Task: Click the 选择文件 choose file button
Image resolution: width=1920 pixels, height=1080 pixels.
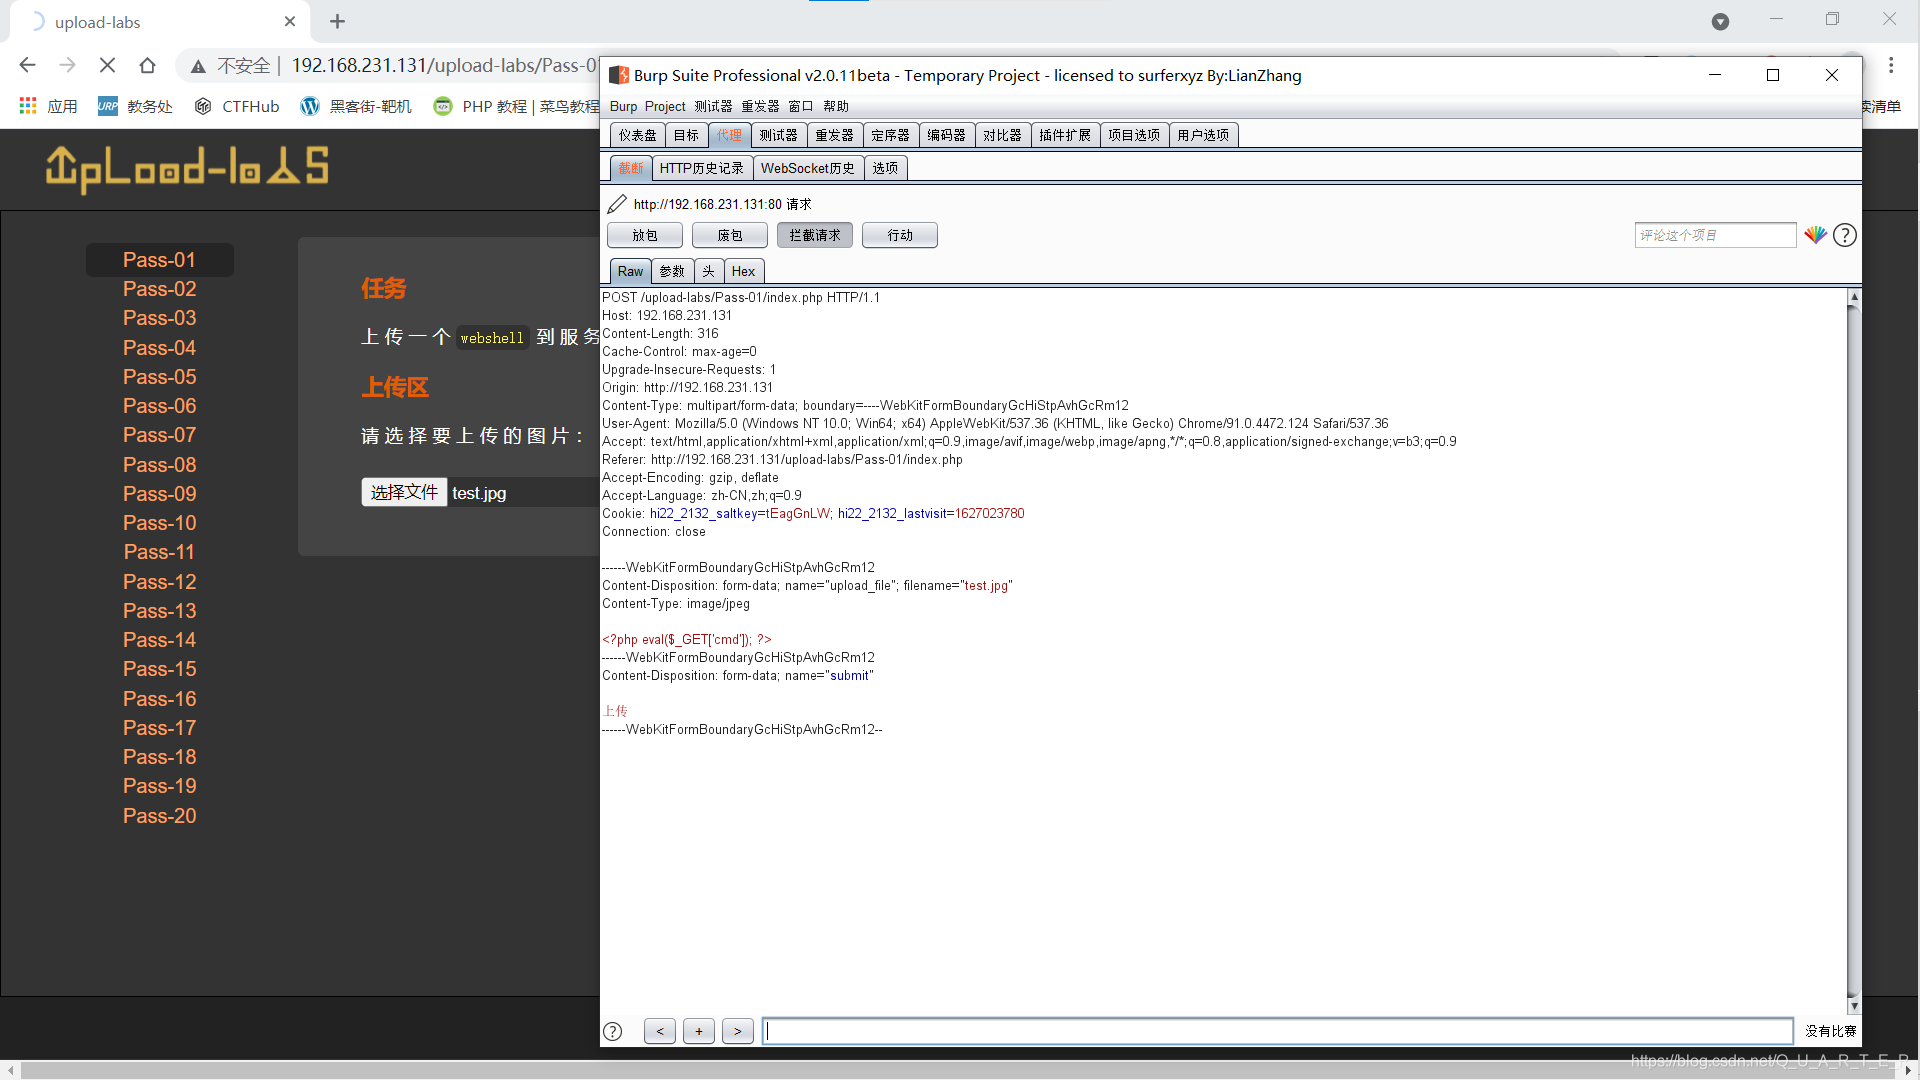Action: click(404, 492)
